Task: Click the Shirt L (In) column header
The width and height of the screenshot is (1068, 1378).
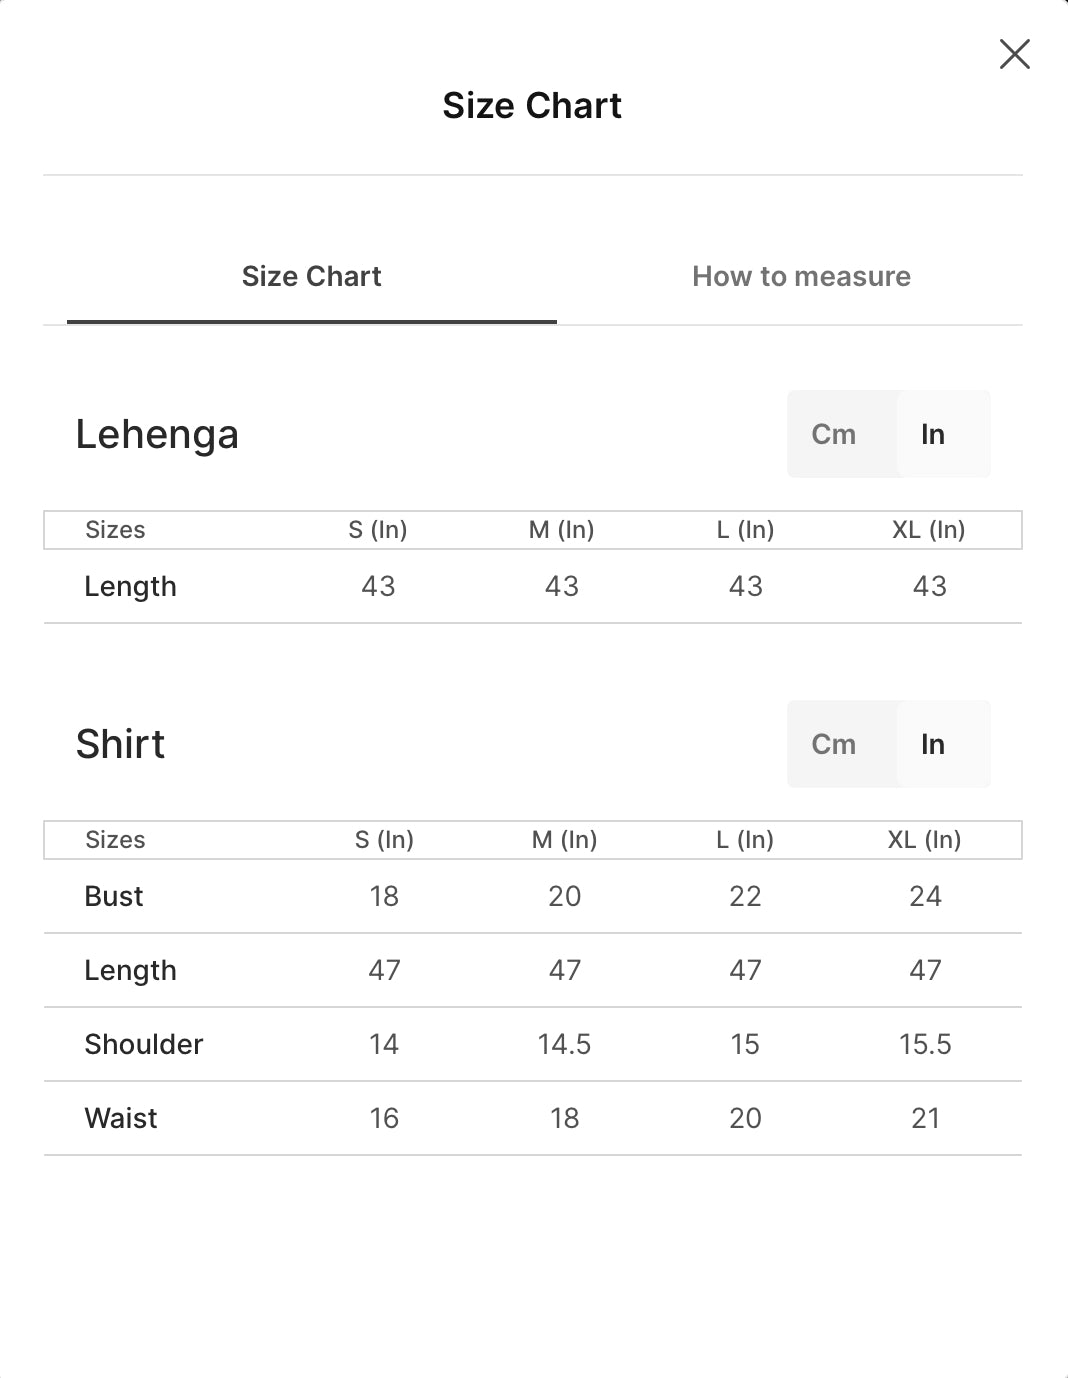Action: pyautogui.click(x=745, y=840)
